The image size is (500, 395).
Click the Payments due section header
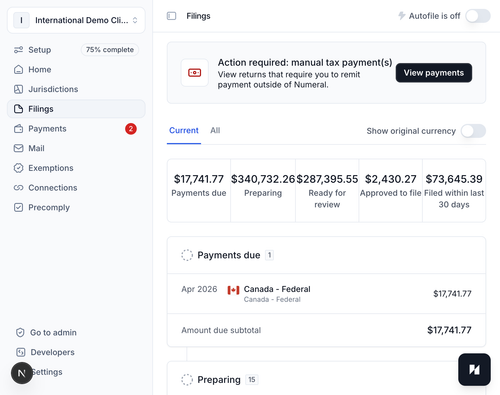pos(326,255)
